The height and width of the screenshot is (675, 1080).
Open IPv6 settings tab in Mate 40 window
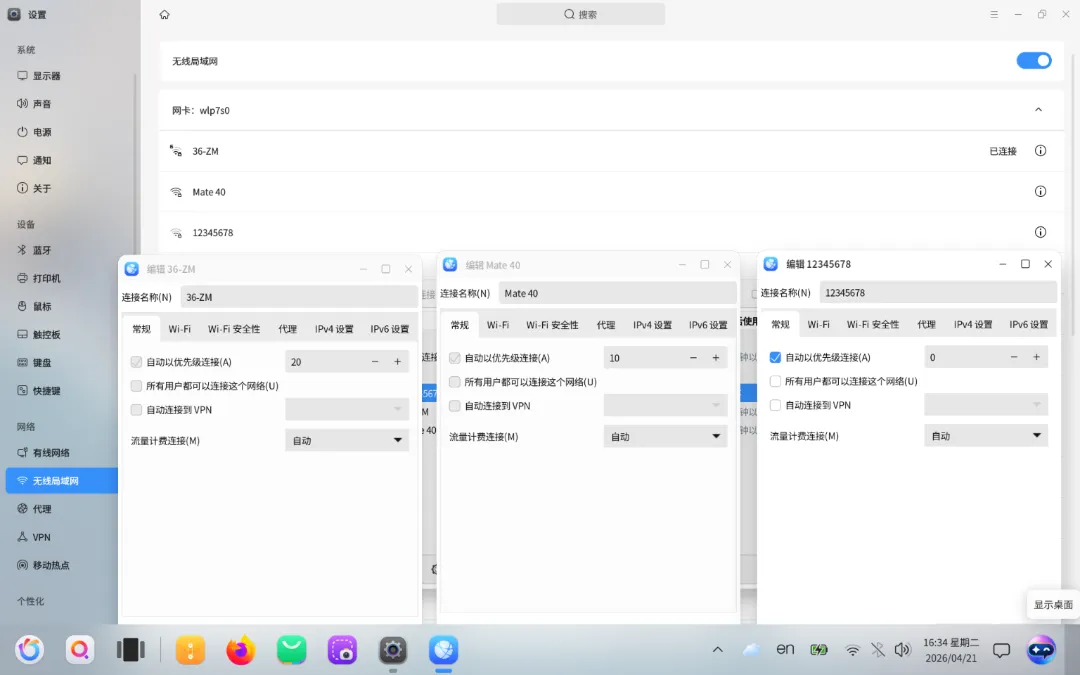coord(708,325)
